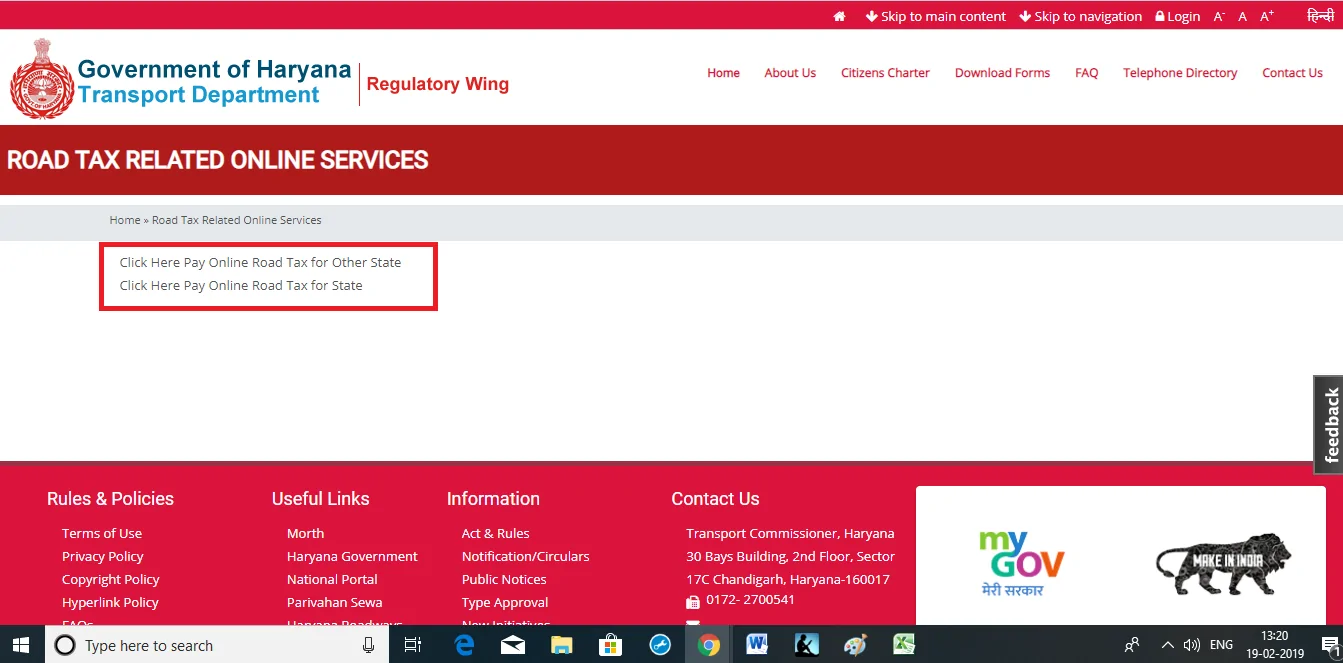Image resolution: width=1343 pixels, height=663 pixels.
Task: Click Pay Online Road Tax for State
Action: 241,285
